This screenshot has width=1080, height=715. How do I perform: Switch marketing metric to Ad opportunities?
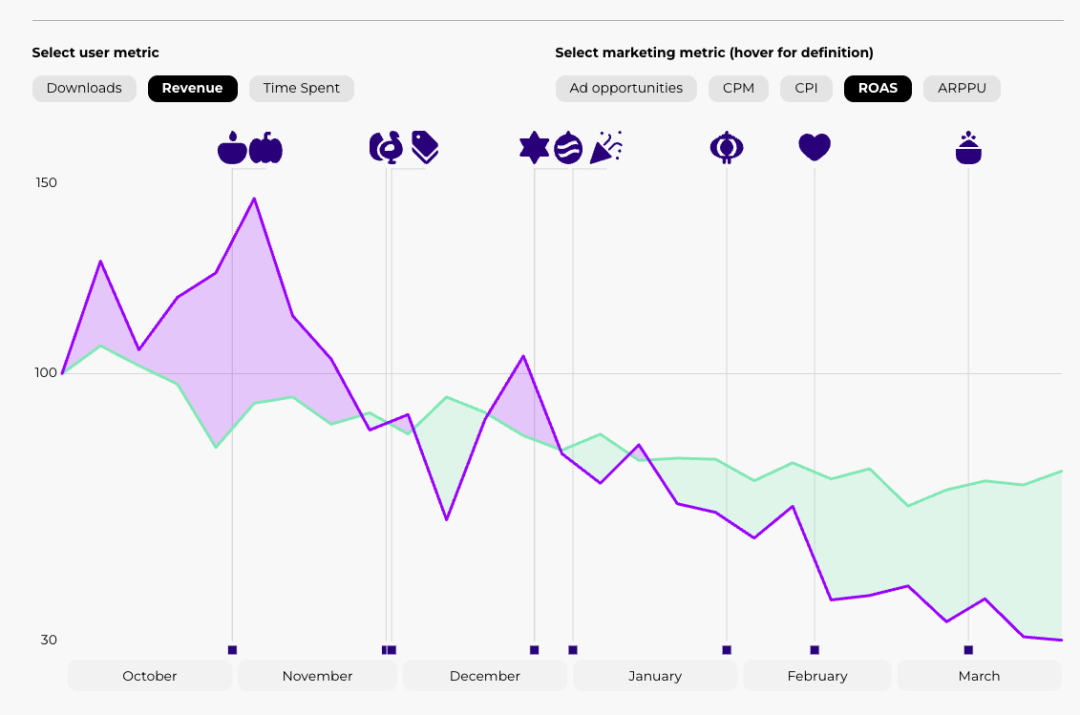(626, 88)
